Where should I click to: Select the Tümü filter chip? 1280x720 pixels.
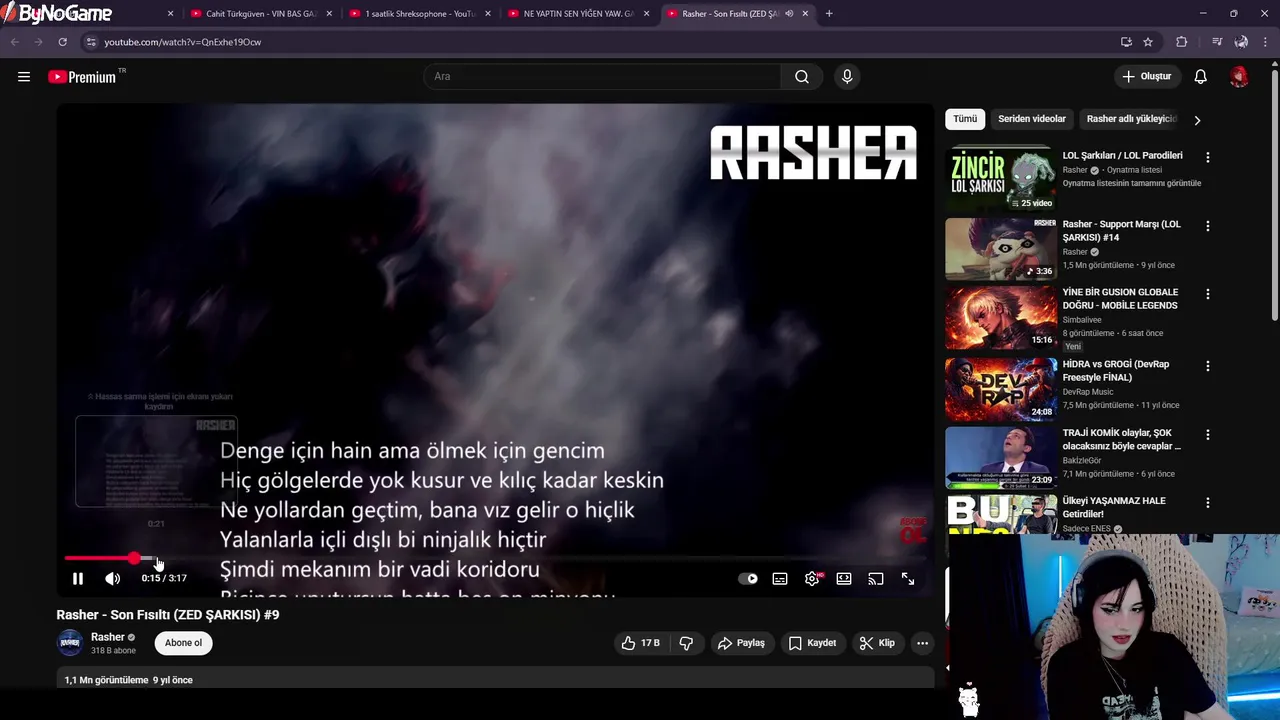(965, 119)
